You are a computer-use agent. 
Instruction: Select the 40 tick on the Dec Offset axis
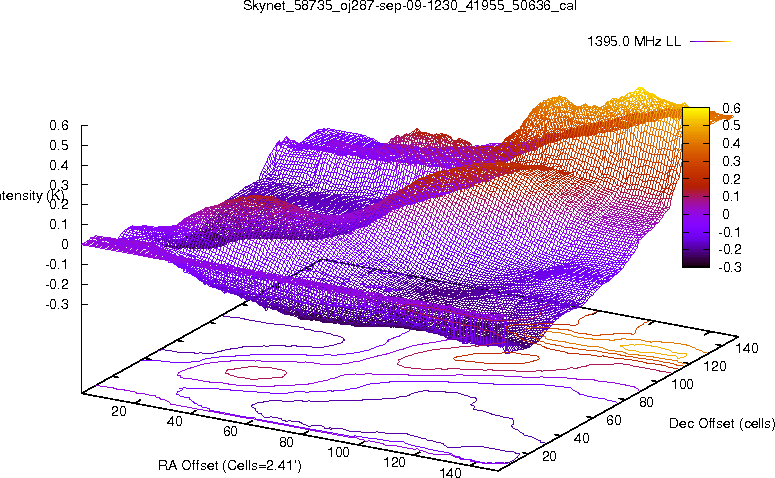click(x=581, y=438)
